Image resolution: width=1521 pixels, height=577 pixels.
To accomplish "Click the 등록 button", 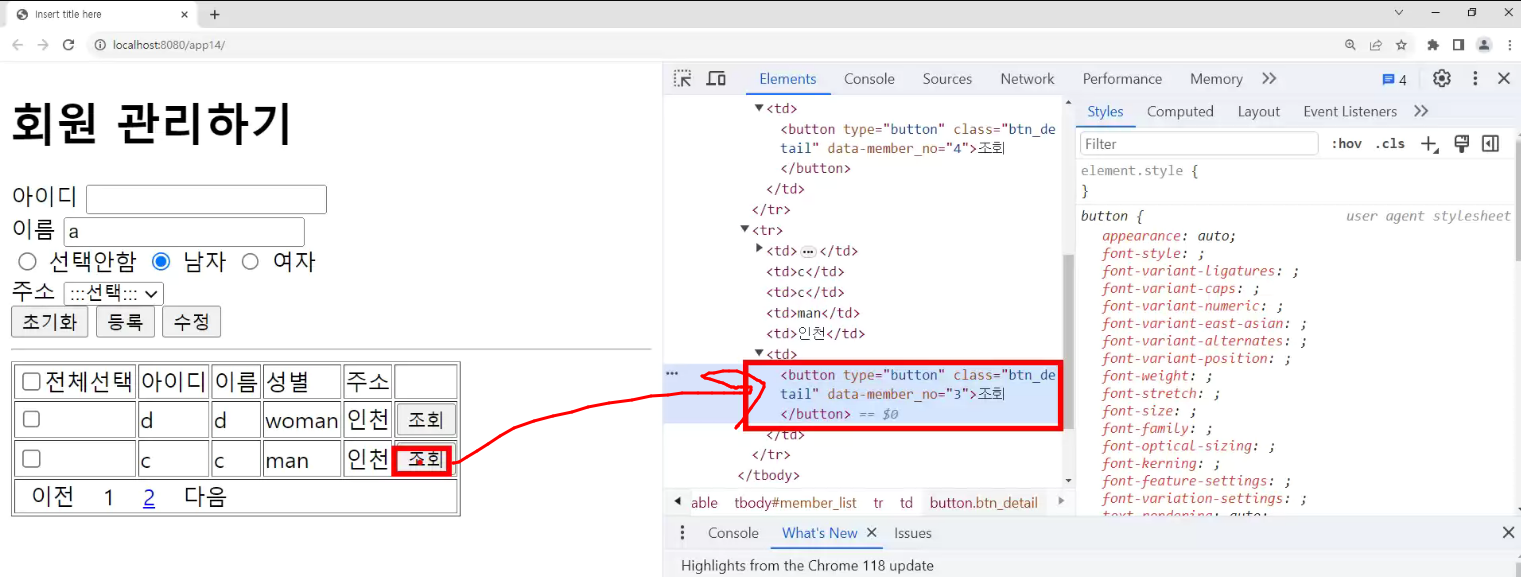I will [x=126, y=322].
